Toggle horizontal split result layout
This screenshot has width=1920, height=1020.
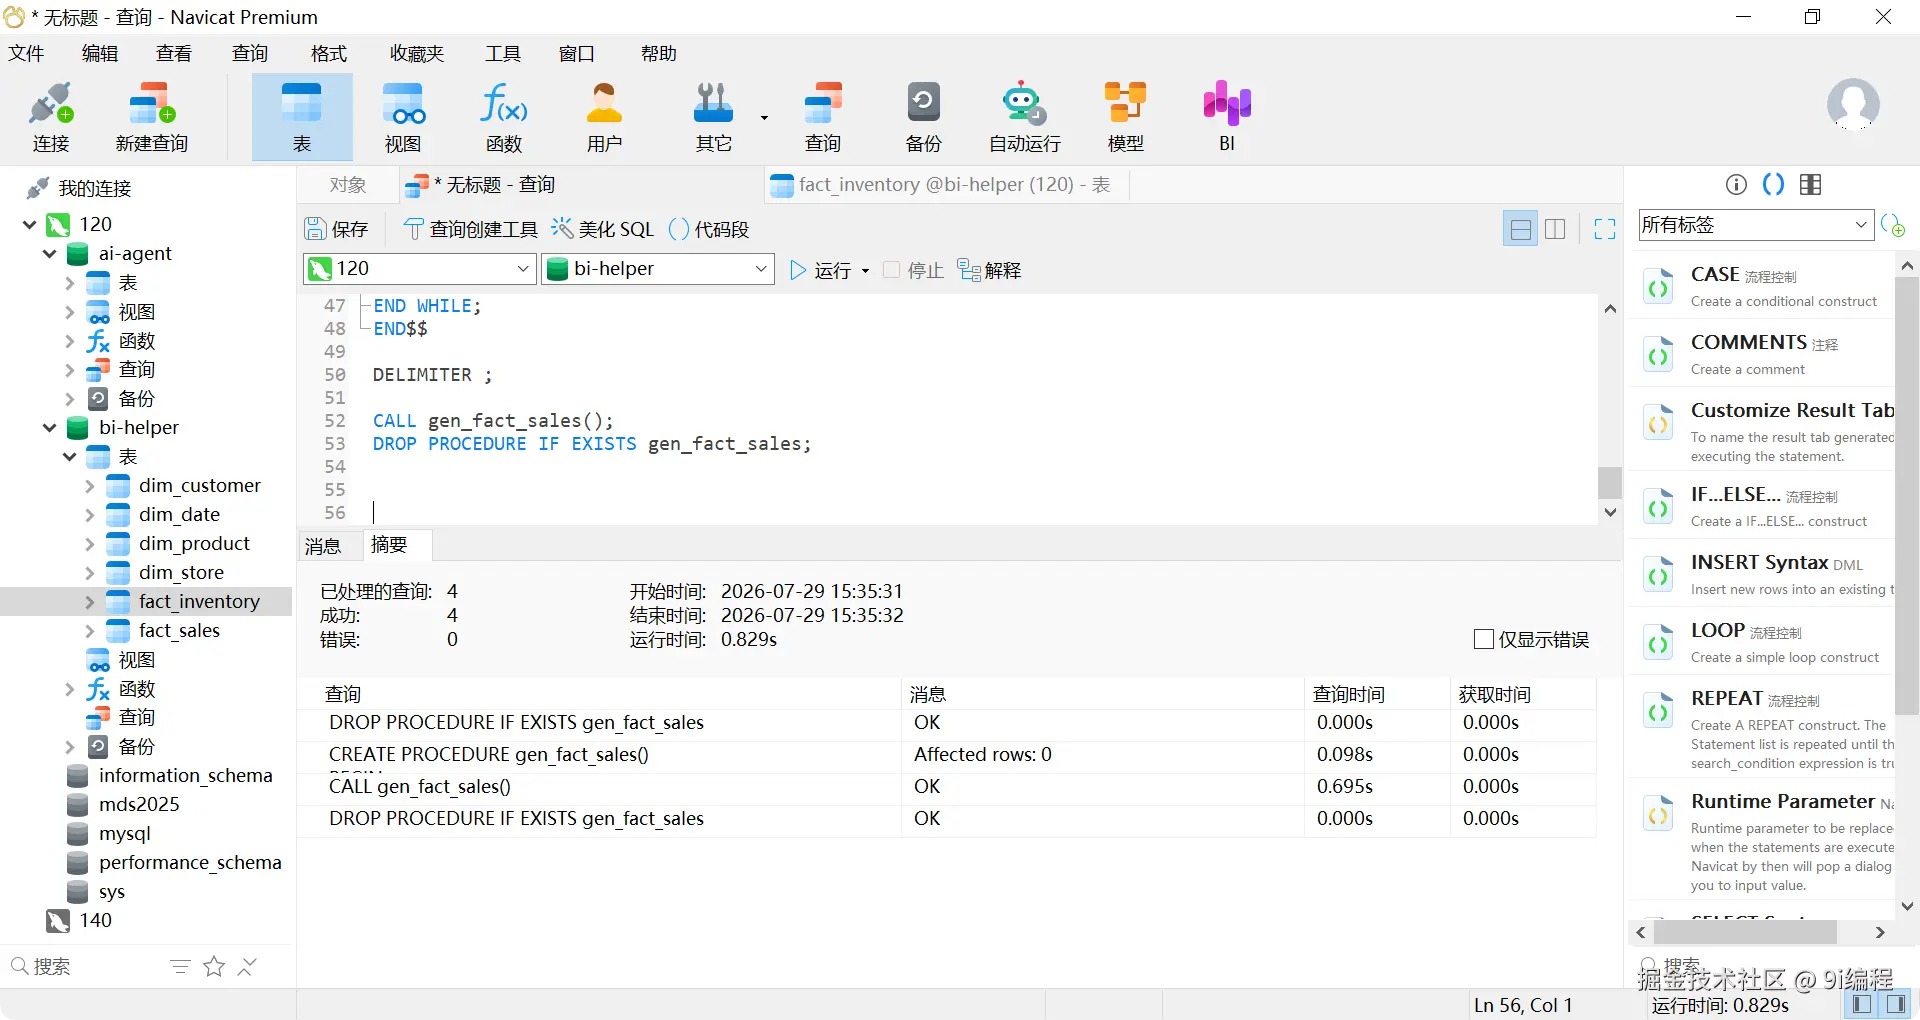[x=1520, y=229]
